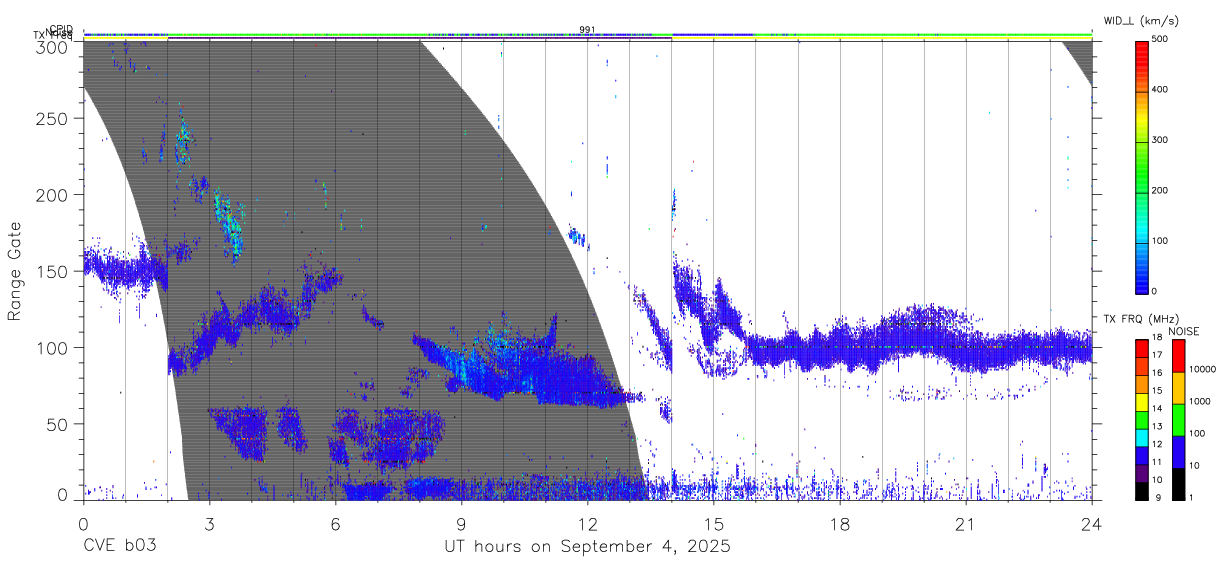Click the x-axis tick label '24'
Viewport: 1228px width, 567px height.
[1092, 524]
